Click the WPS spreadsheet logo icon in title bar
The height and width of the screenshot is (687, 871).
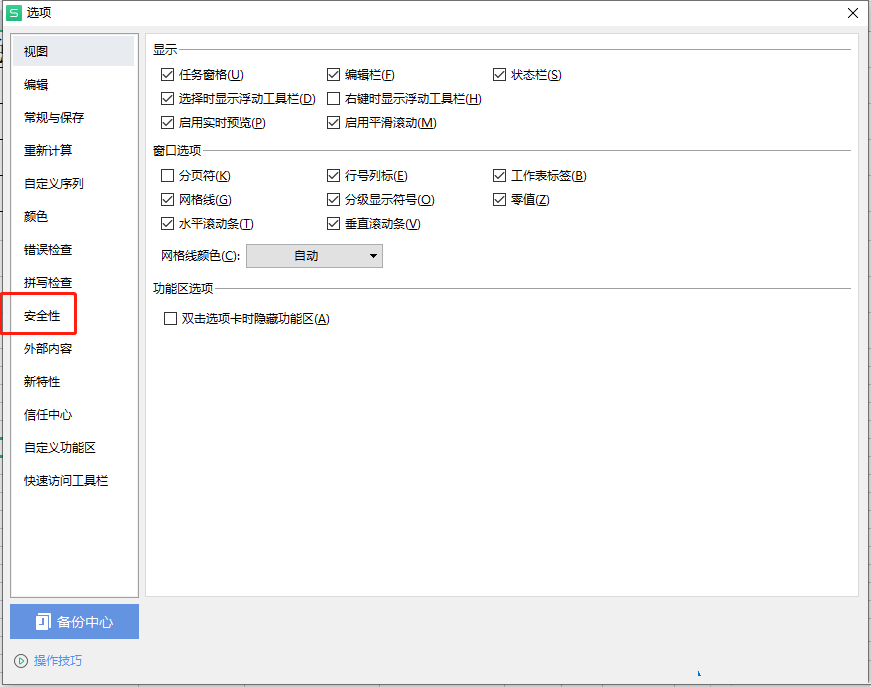click(13, 13)
